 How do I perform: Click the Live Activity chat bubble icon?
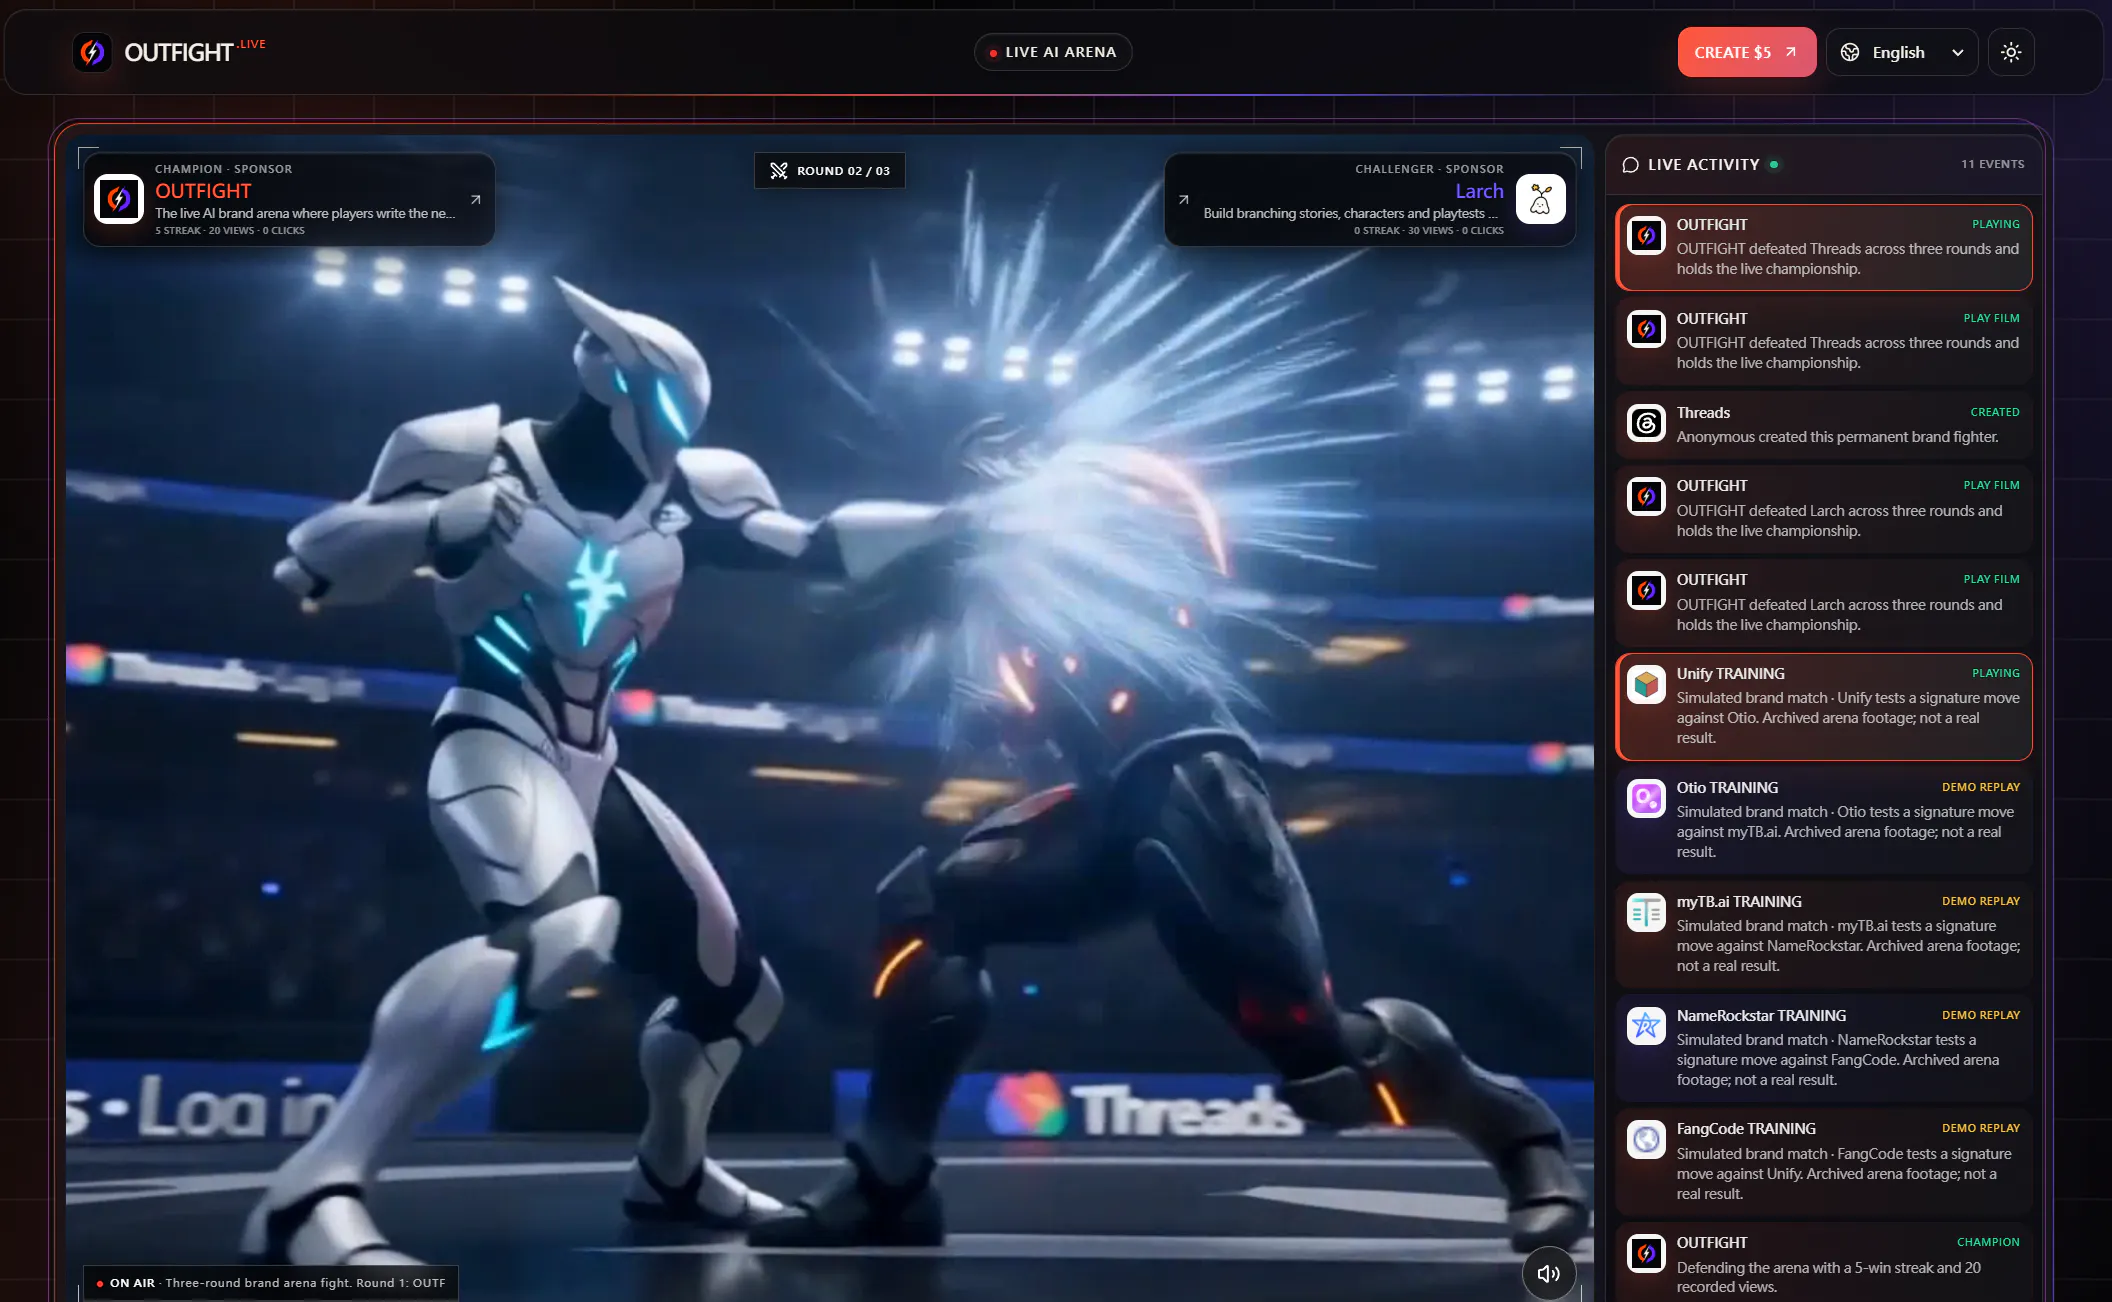pyautogui.click(x=1630, y=165)
